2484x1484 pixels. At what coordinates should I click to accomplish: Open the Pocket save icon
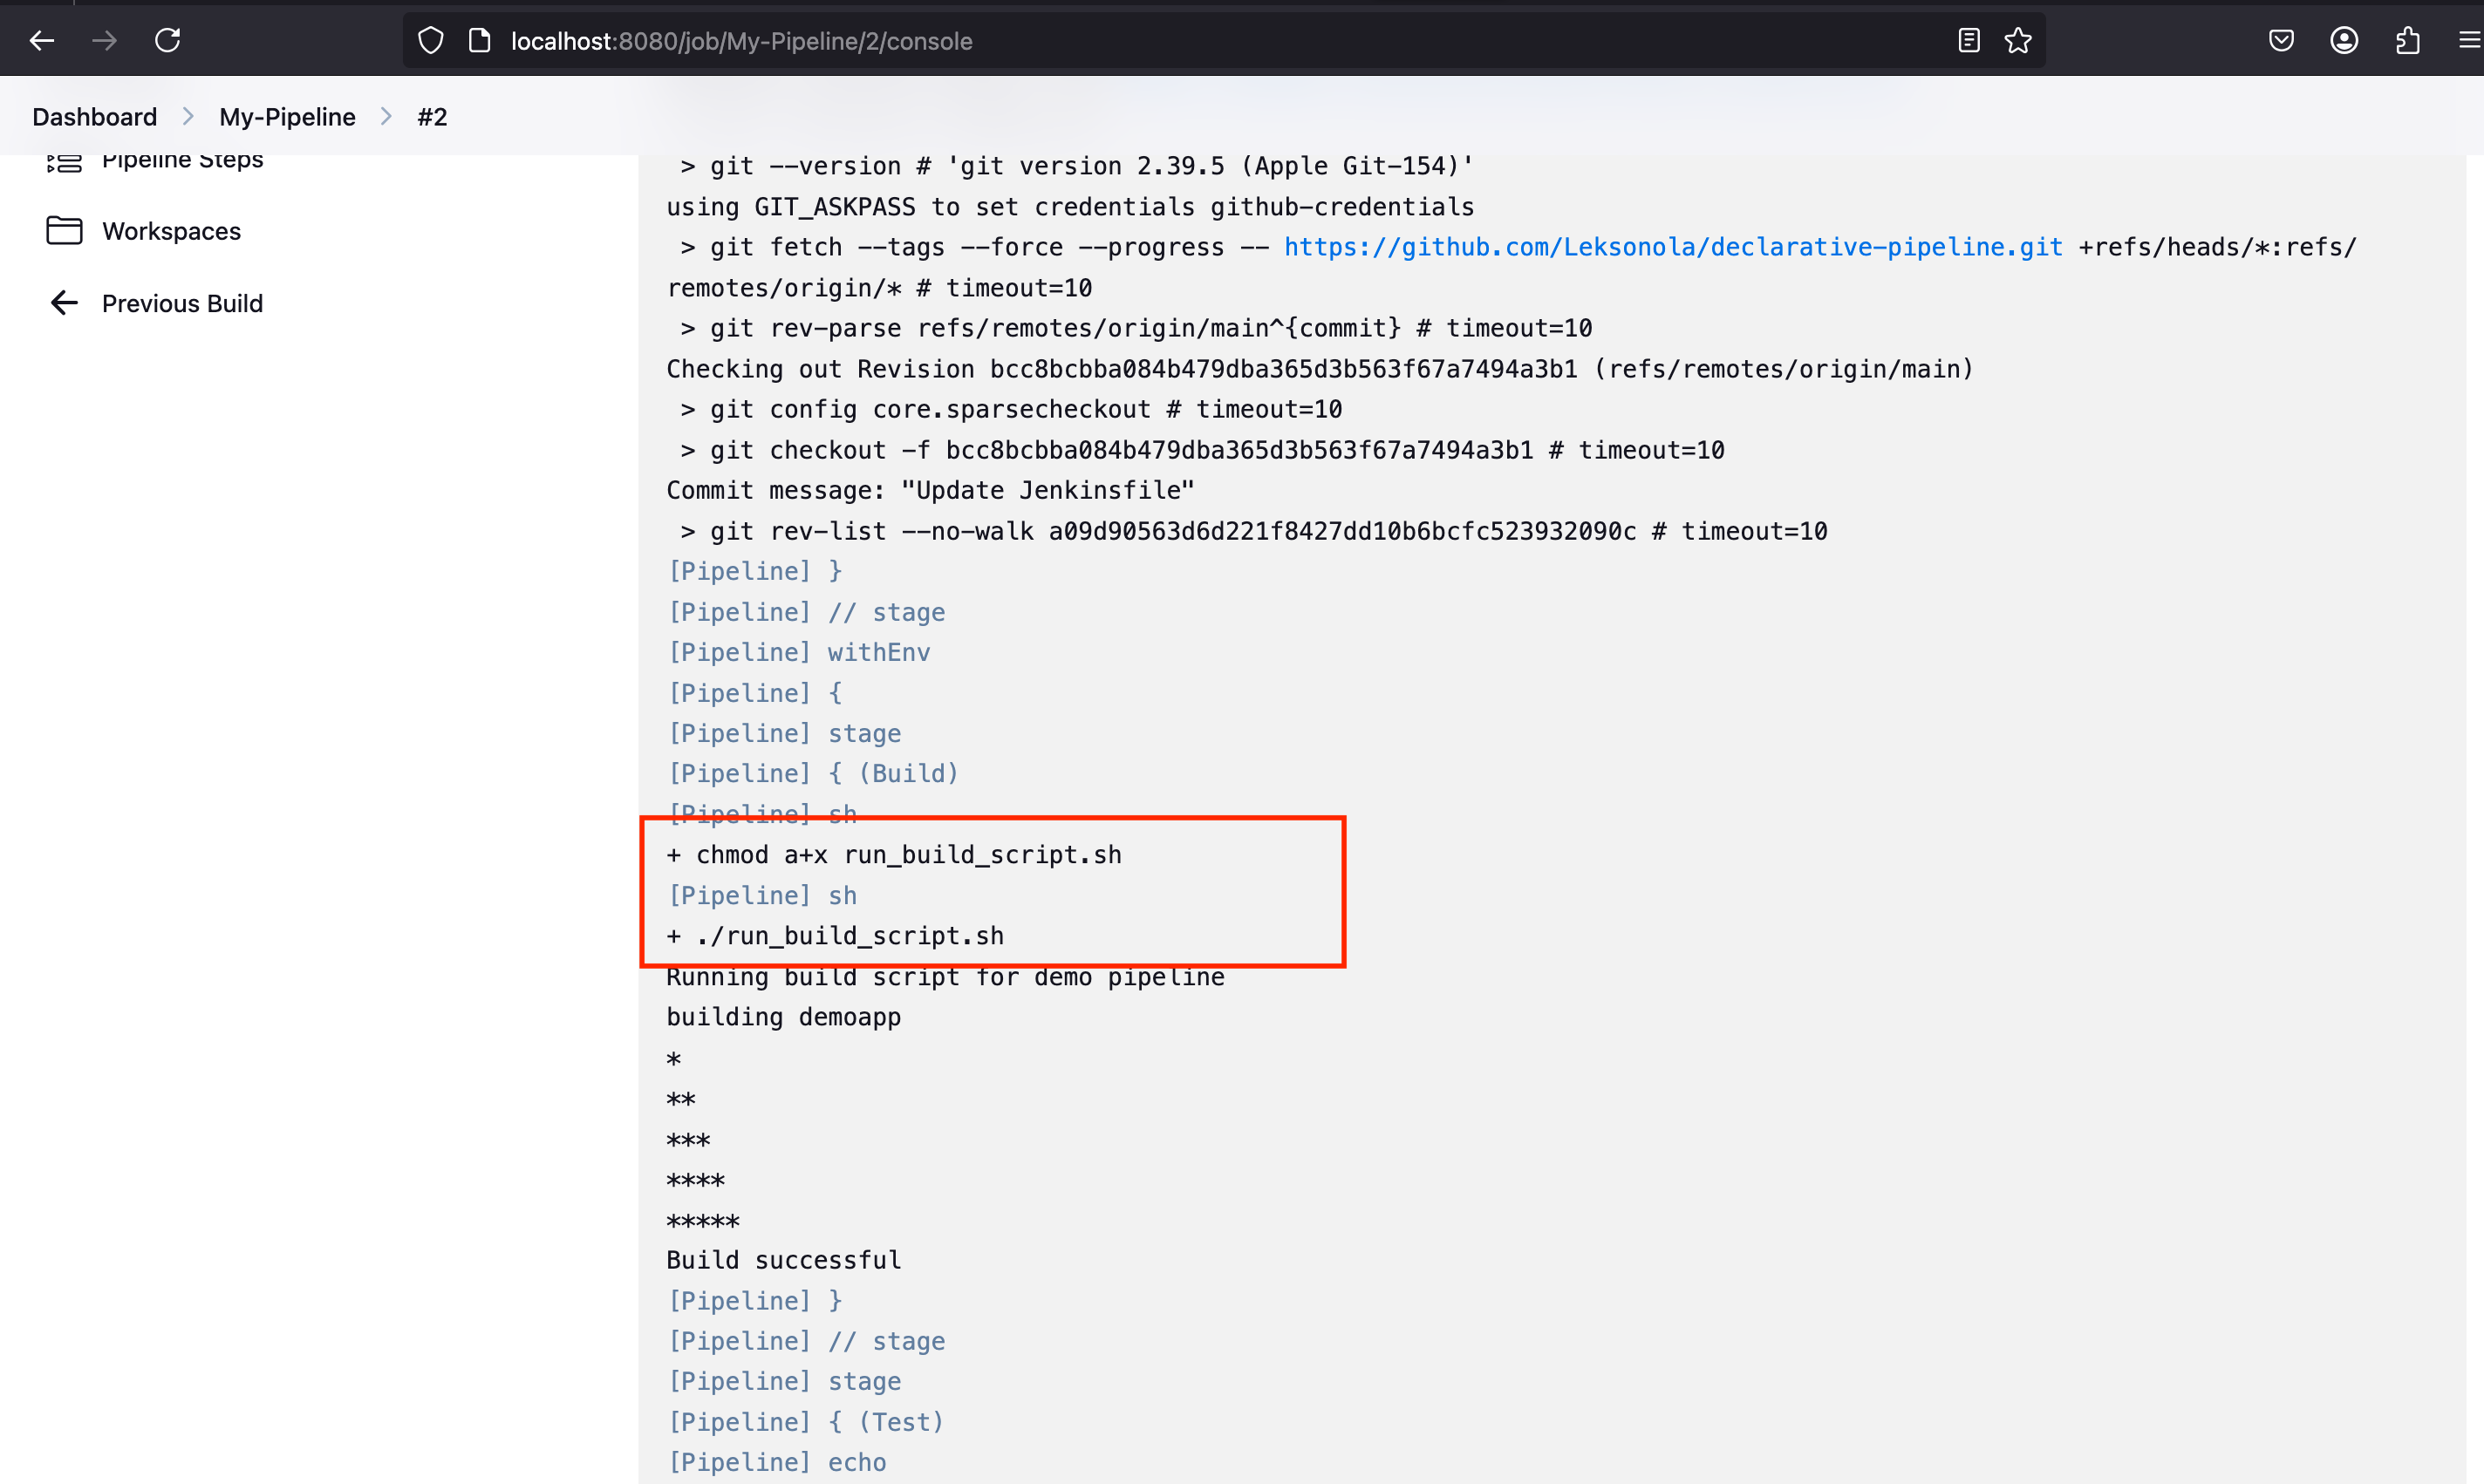click(2281, 41)
